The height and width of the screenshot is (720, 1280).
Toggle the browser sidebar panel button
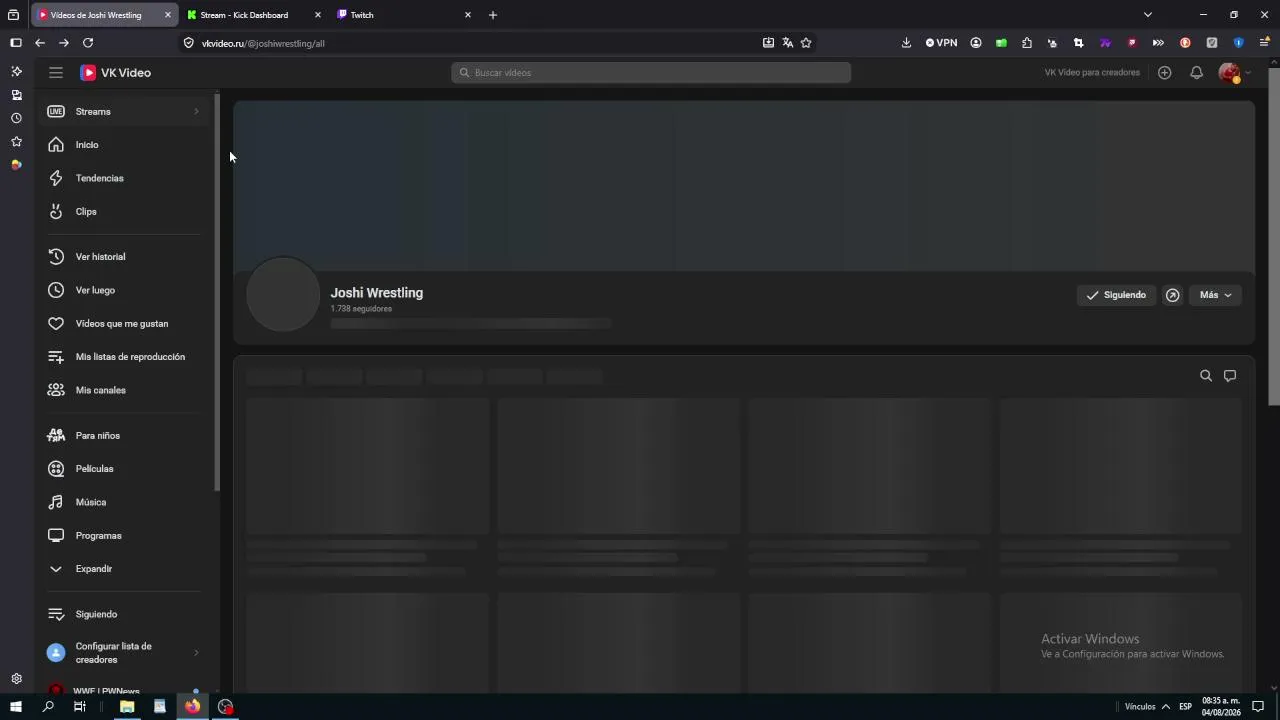(15, 43)
